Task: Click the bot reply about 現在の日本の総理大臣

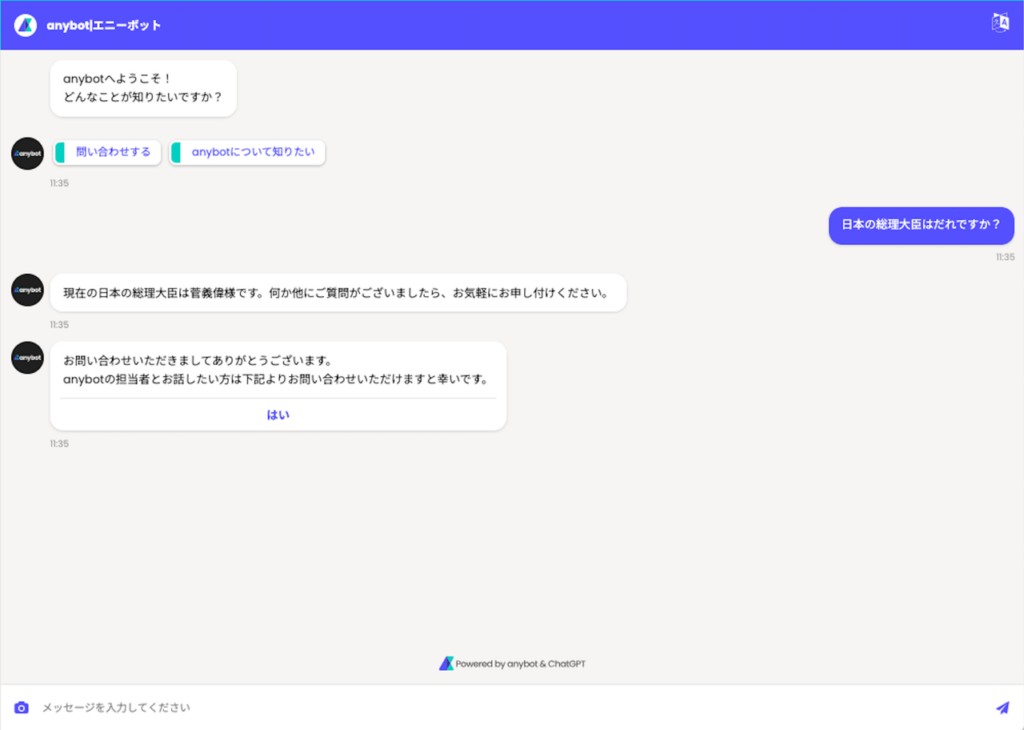Action: (x=337, y=293)
